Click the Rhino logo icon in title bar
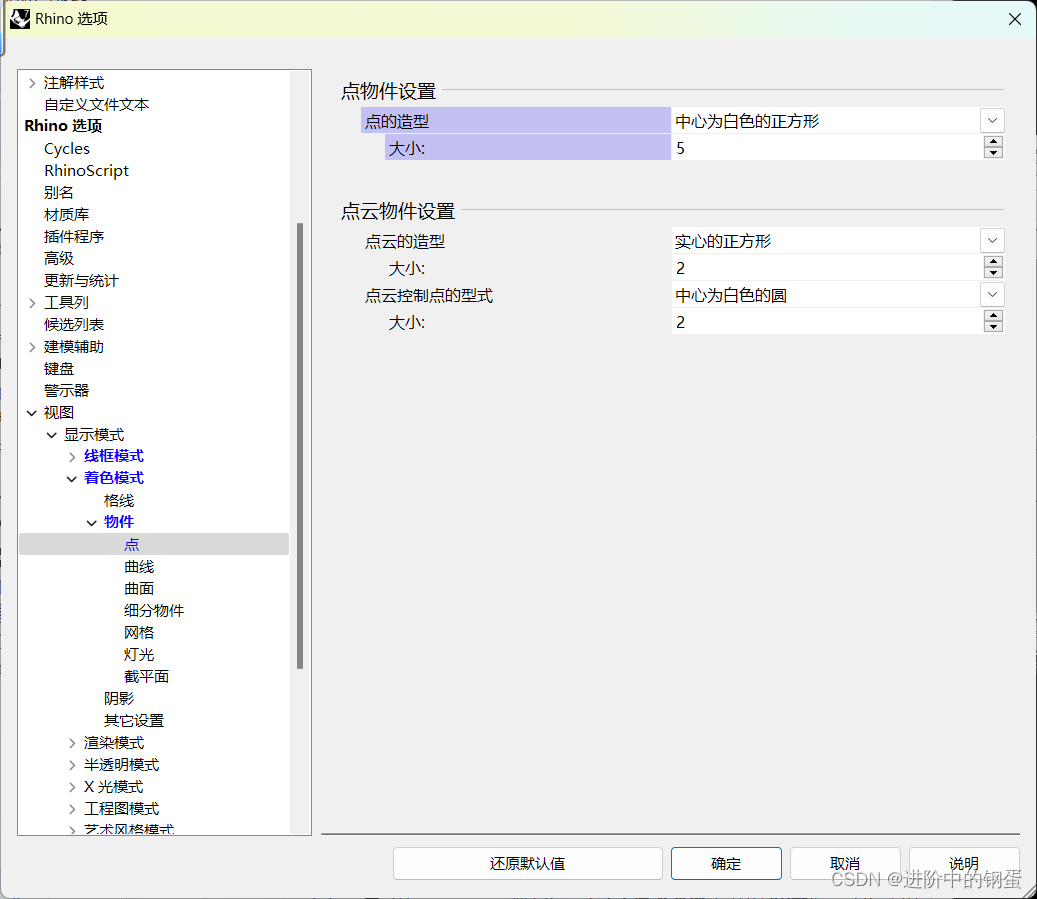The height and width of the screenshot is (899, 1037). click(20, 19)
